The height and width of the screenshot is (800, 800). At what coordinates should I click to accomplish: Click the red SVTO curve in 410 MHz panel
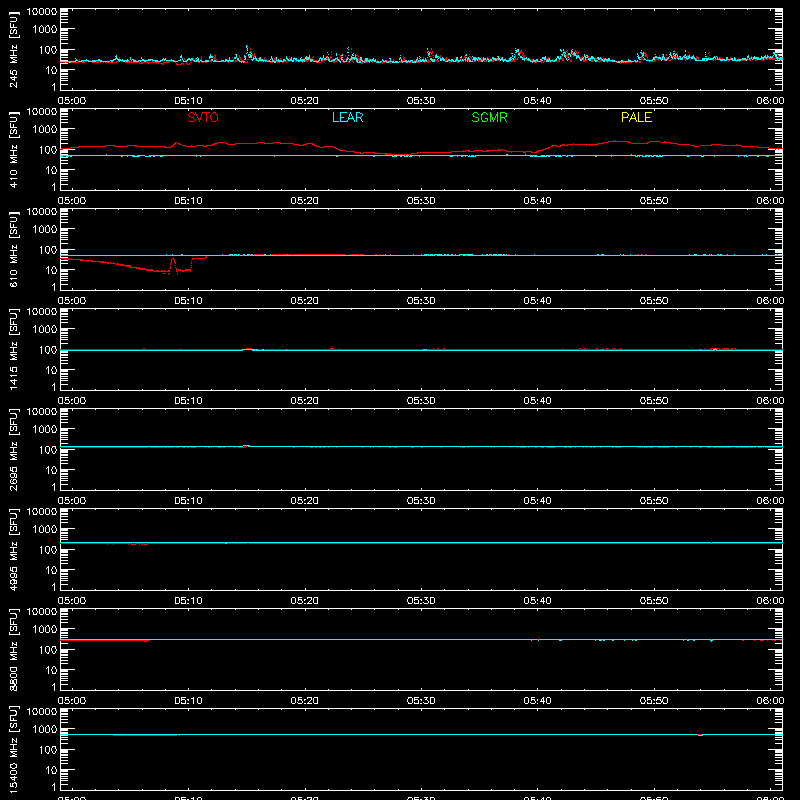(421, 147)
